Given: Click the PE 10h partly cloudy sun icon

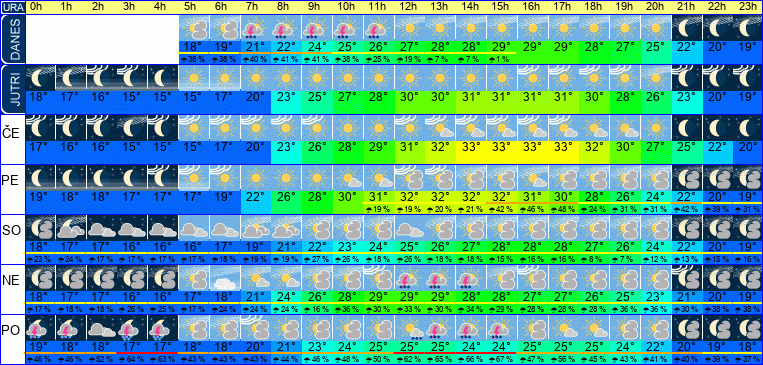Looking at the screenshot, I should coord(348,178).
